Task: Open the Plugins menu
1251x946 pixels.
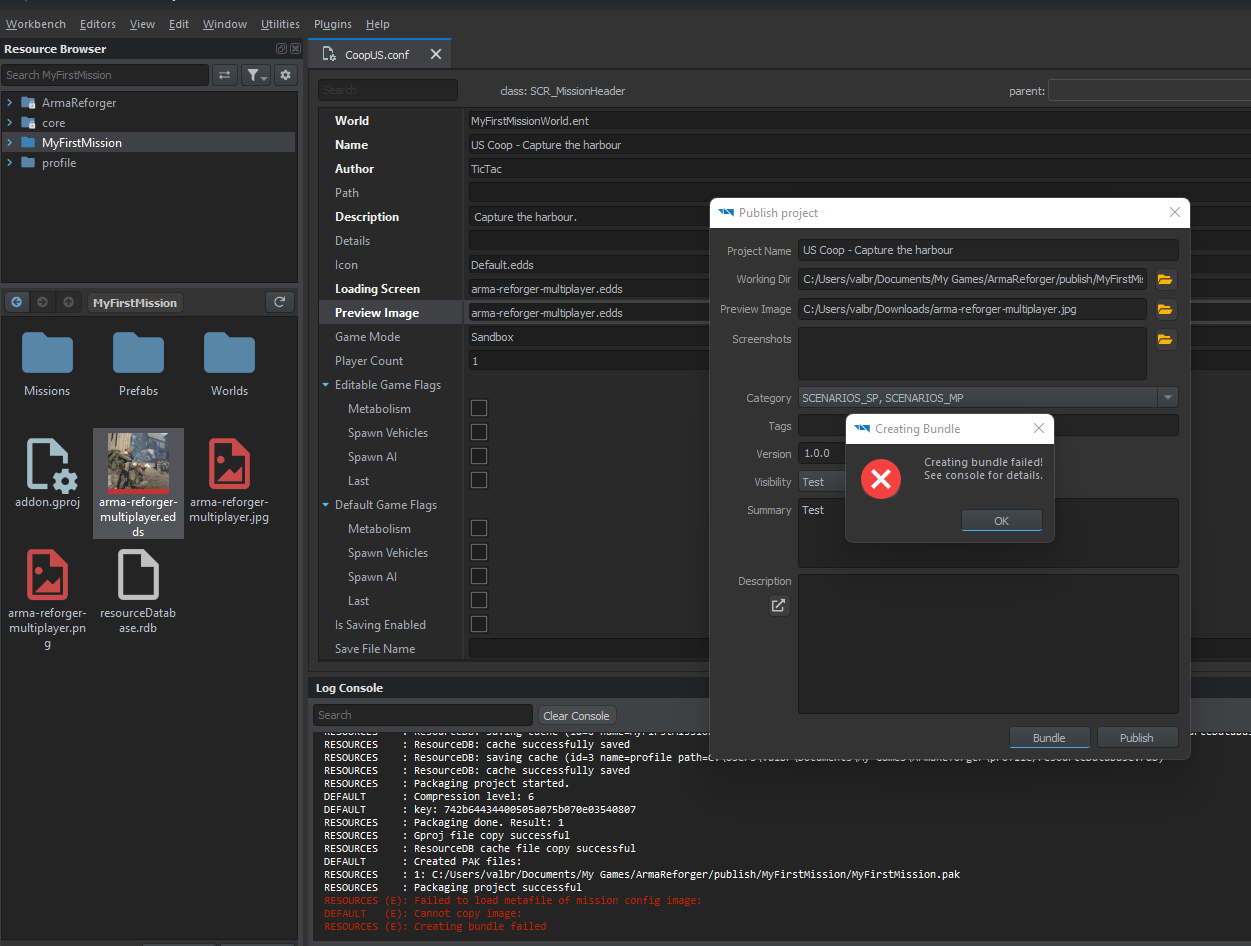Action: 332,24
